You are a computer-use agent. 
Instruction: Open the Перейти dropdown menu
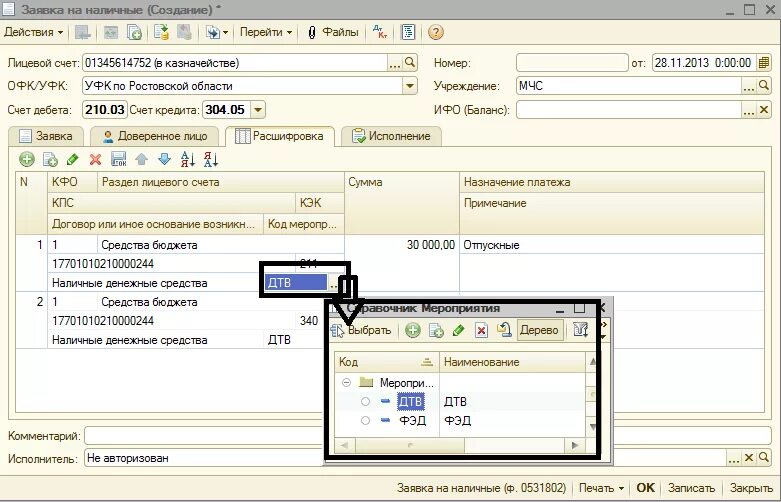(265, 32)
